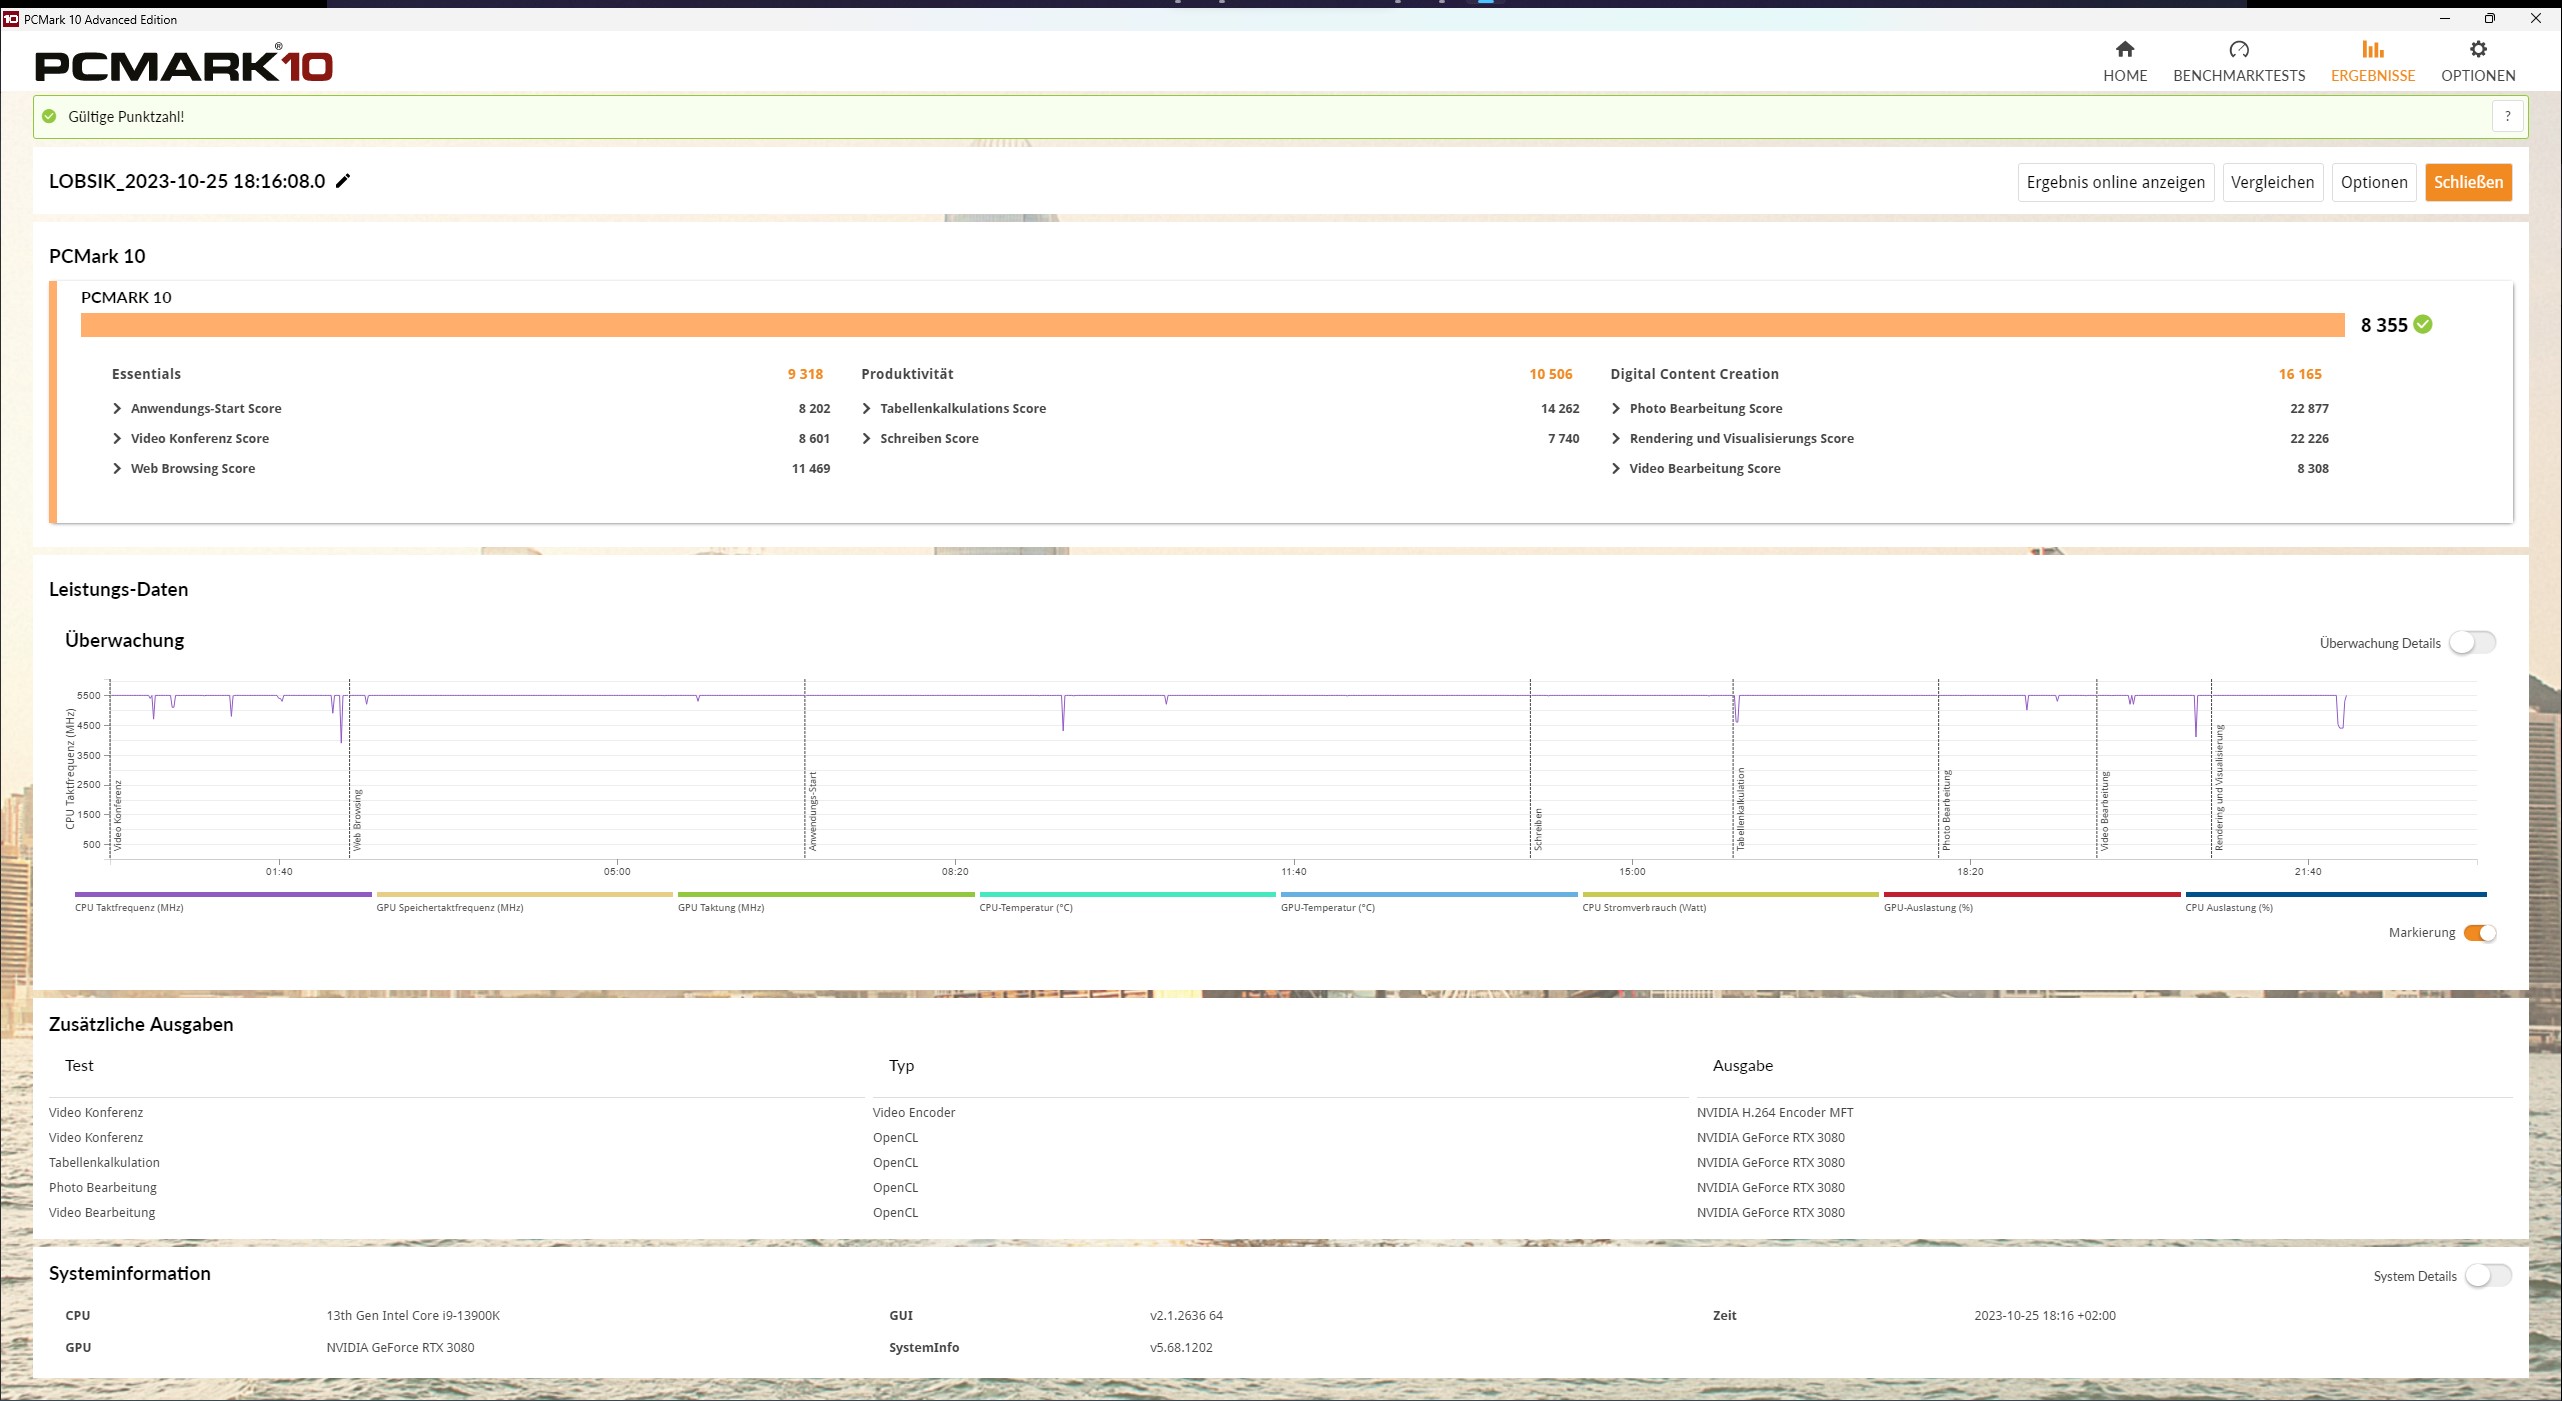Screen dimensions: 2562x1401
Task: Click the orange PCMark 10 score bar
Action: [x=1212, y=325]
